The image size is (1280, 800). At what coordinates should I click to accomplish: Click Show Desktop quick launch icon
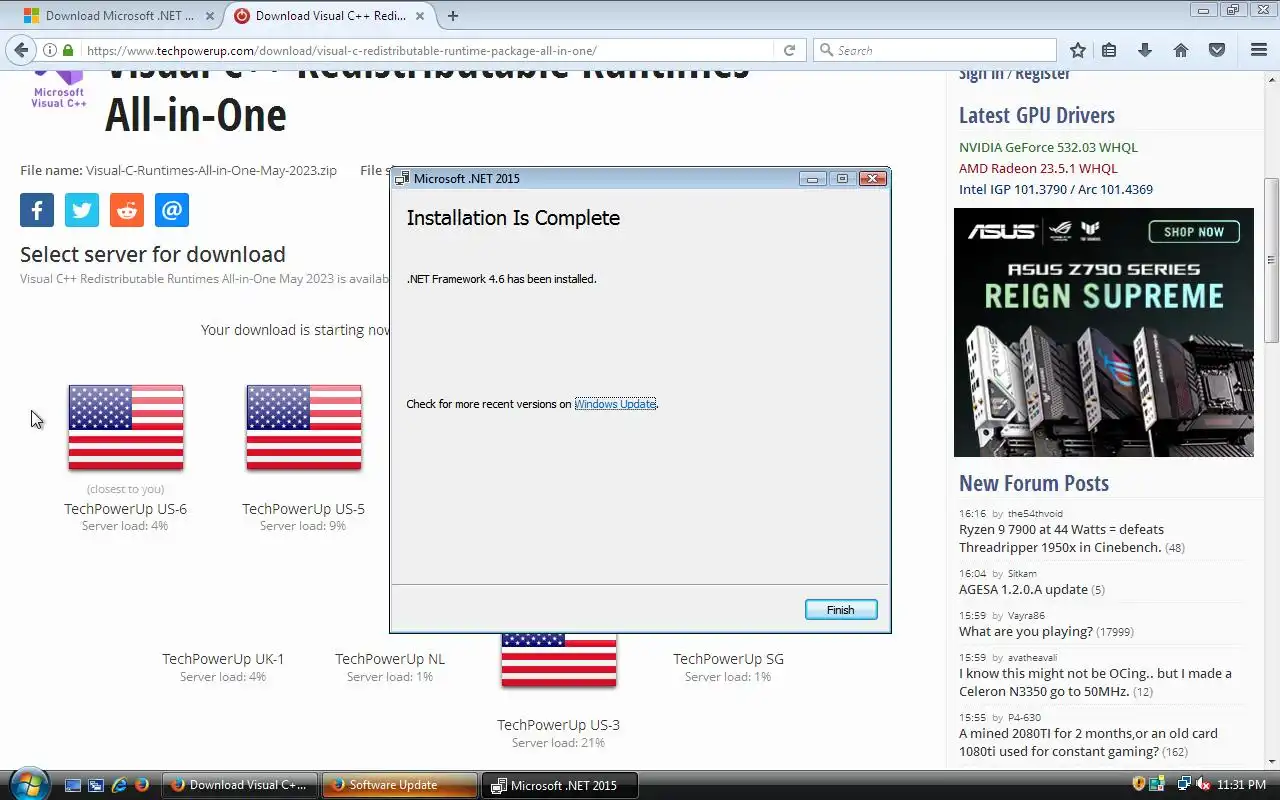[x=73, y=785]
